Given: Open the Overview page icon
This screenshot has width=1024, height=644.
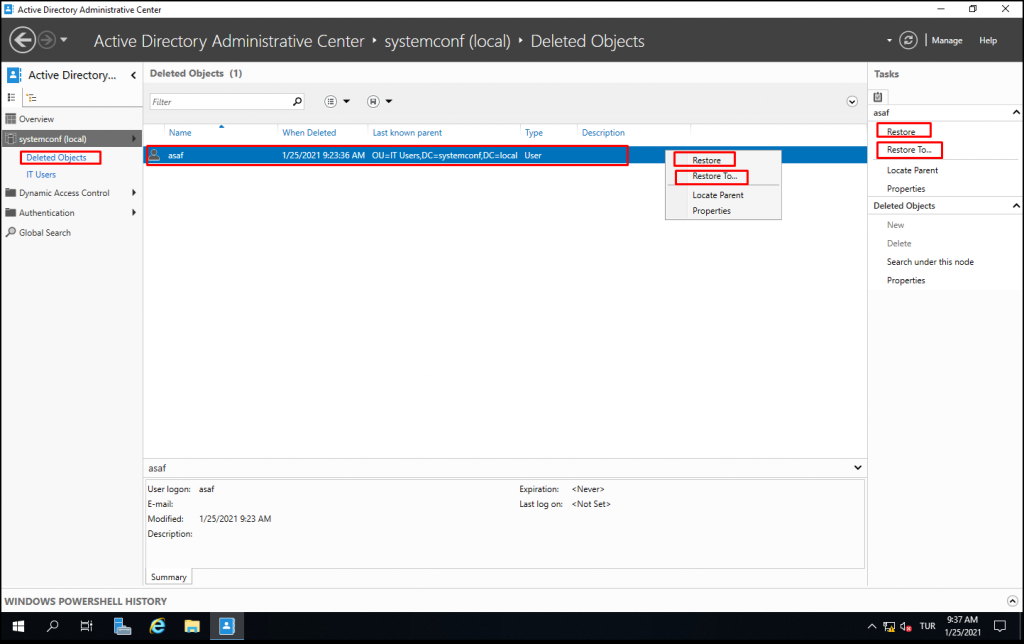Looking at the screenshot, I should (x=10, y=118).
